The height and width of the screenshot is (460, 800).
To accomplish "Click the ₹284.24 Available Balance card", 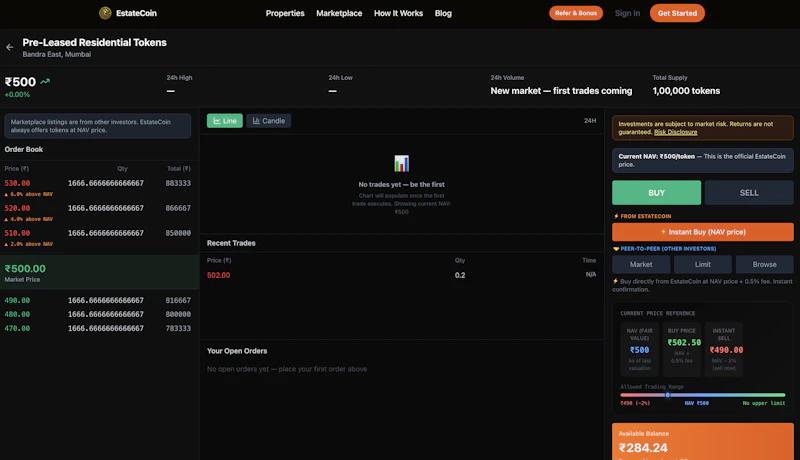I will point(703,442).
